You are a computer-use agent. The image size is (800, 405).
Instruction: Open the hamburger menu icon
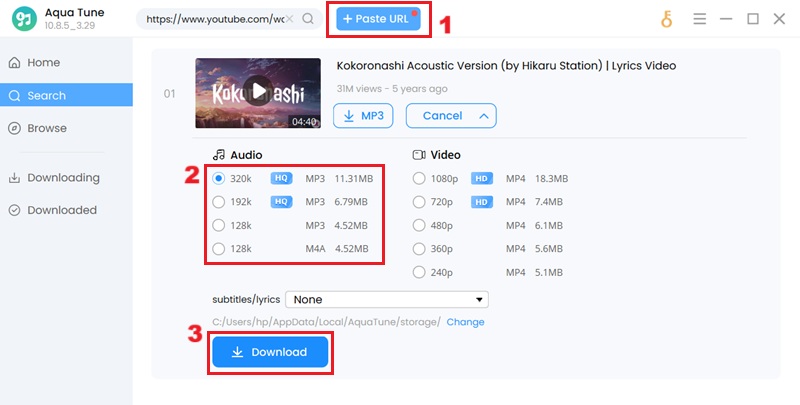(700, 19)
